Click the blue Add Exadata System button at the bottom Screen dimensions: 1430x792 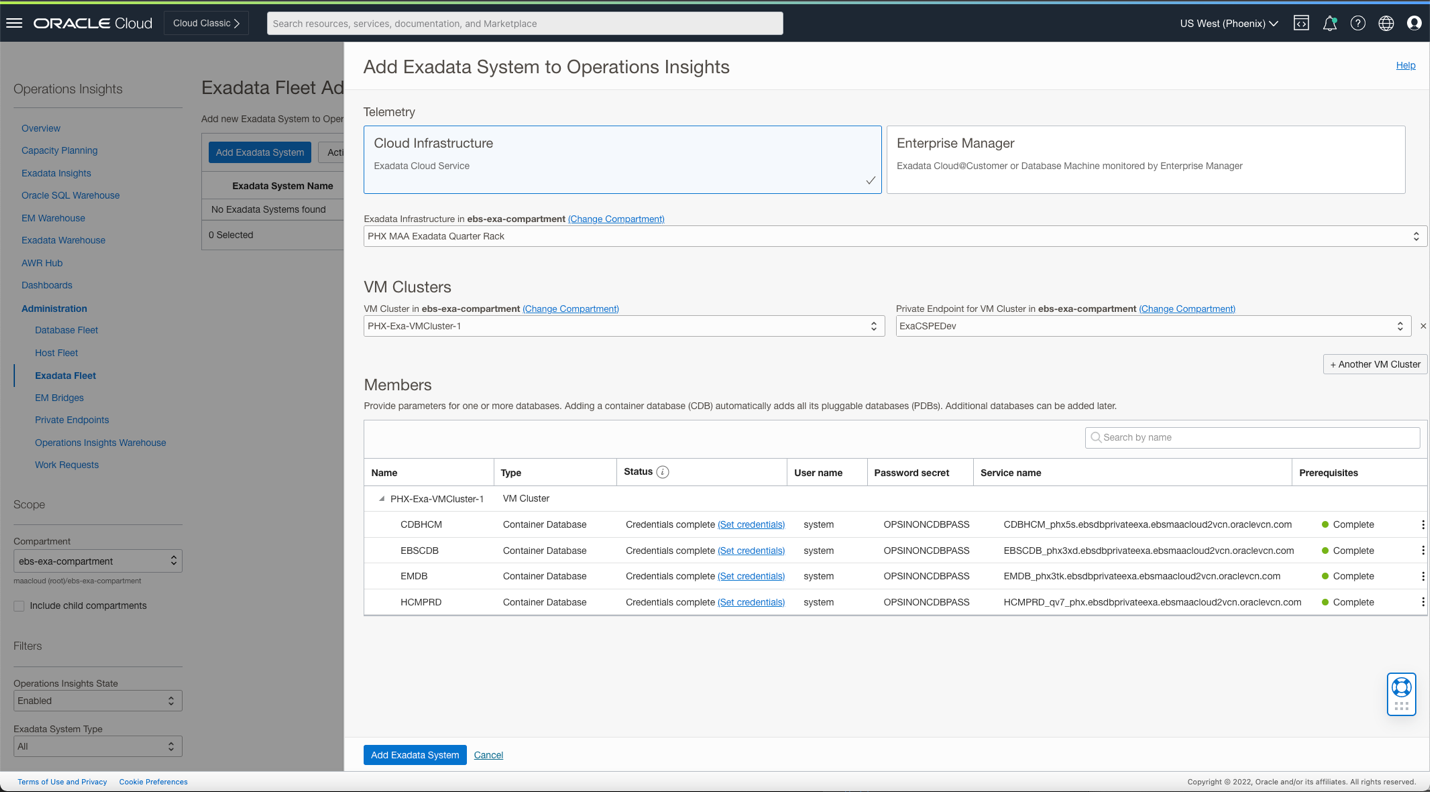coord(414,755)
